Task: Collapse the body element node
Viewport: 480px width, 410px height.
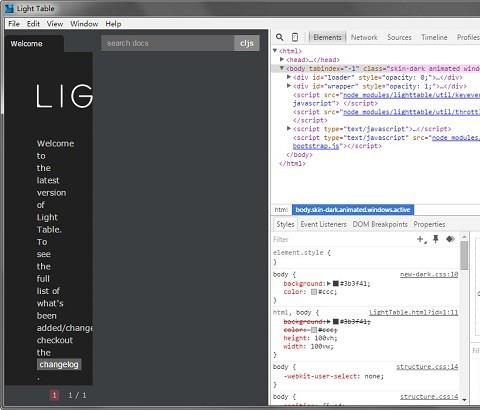Action: click(282, 68)
